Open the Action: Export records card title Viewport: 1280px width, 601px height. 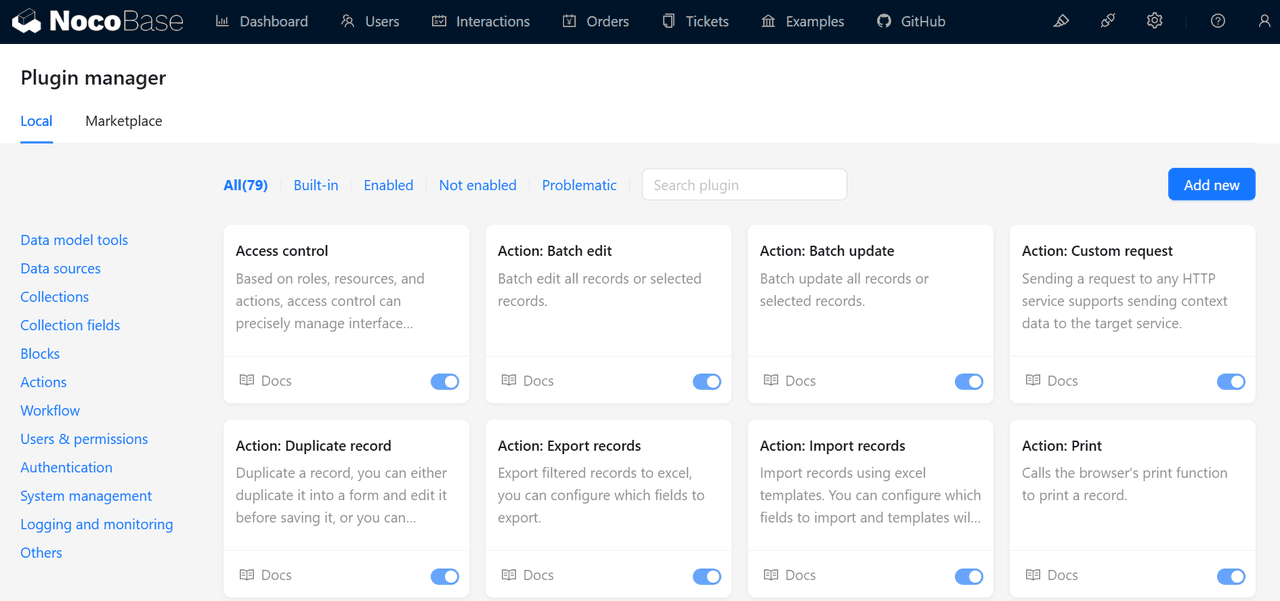click(x=569, y=446)
